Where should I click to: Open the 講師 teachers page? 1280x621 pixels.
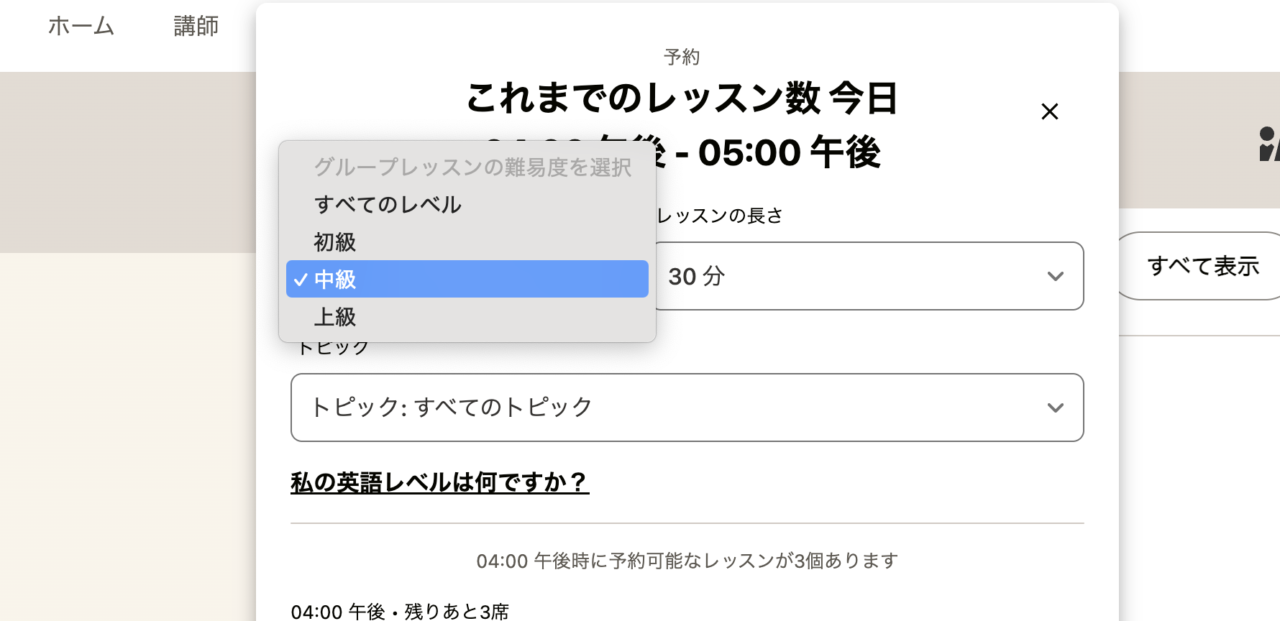click(x=194, y=27)
